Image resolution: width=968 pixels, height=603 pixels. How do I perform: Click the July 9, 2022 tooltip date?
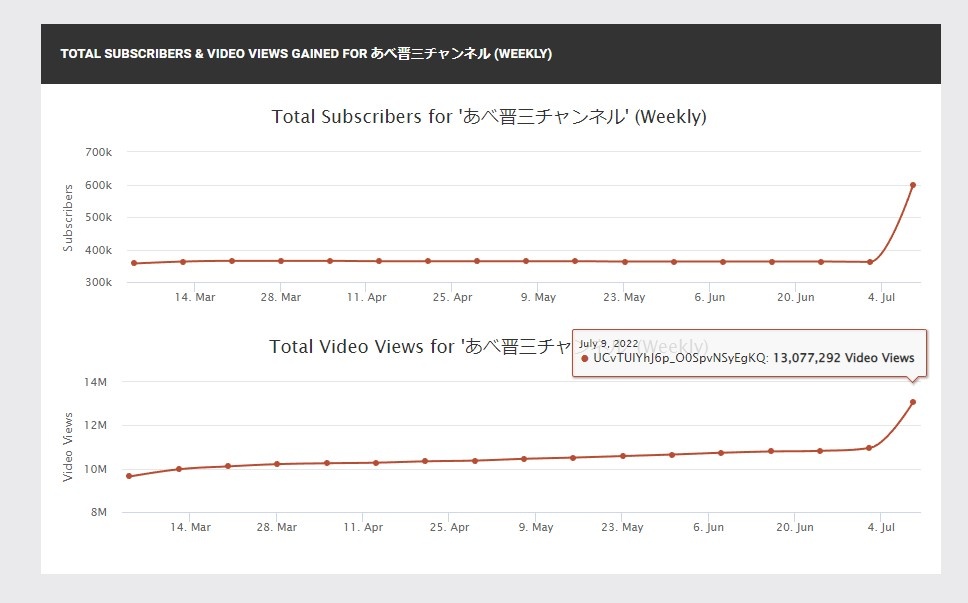point(608,343)
